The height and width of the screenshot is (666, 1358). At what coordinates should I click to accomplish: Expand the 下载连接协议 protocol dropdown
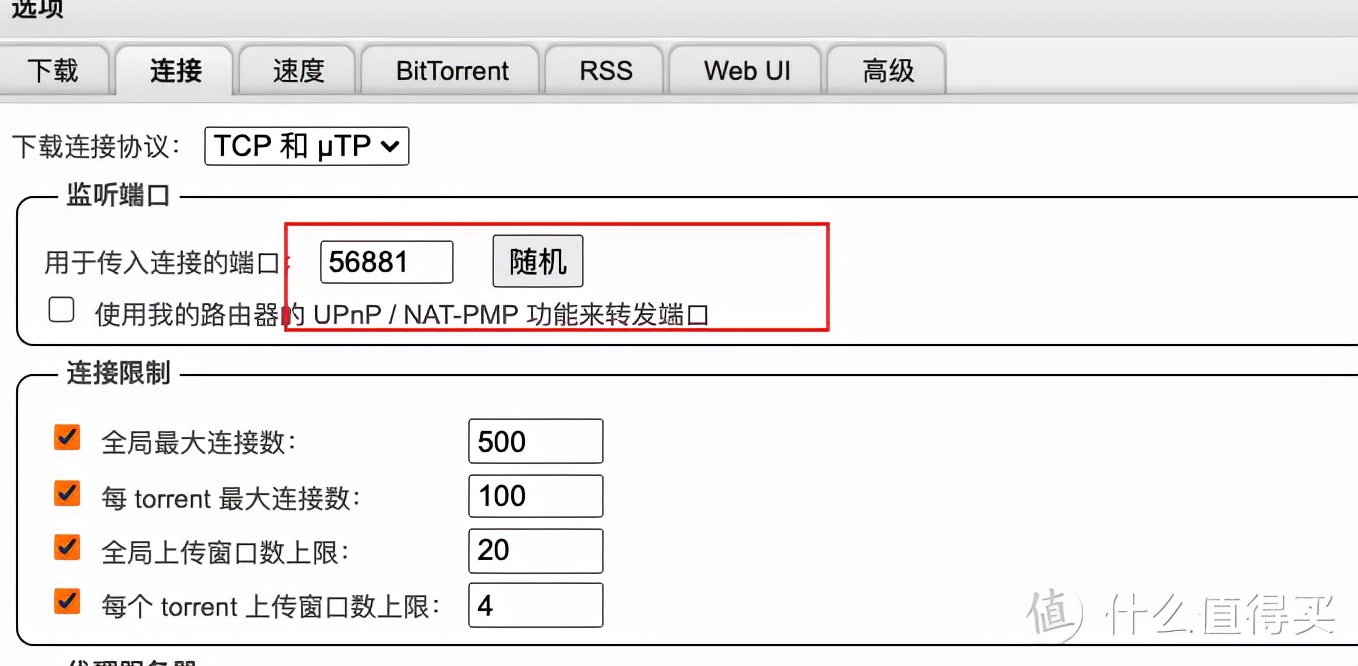tap(306, 146)
